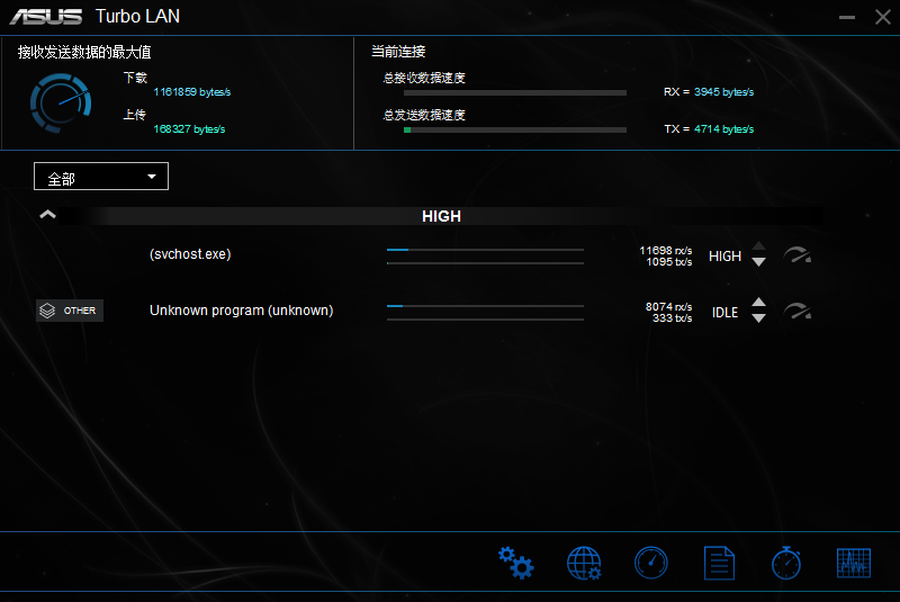Image resolution: width=900 pixels, height=602 pixels.
Task: Click the HIGH section header bar
Action: click(x=441, y=216)
